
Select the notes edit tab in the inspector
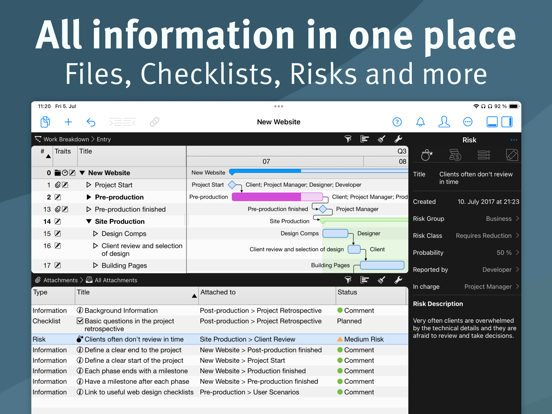click(x=512, y=155)
